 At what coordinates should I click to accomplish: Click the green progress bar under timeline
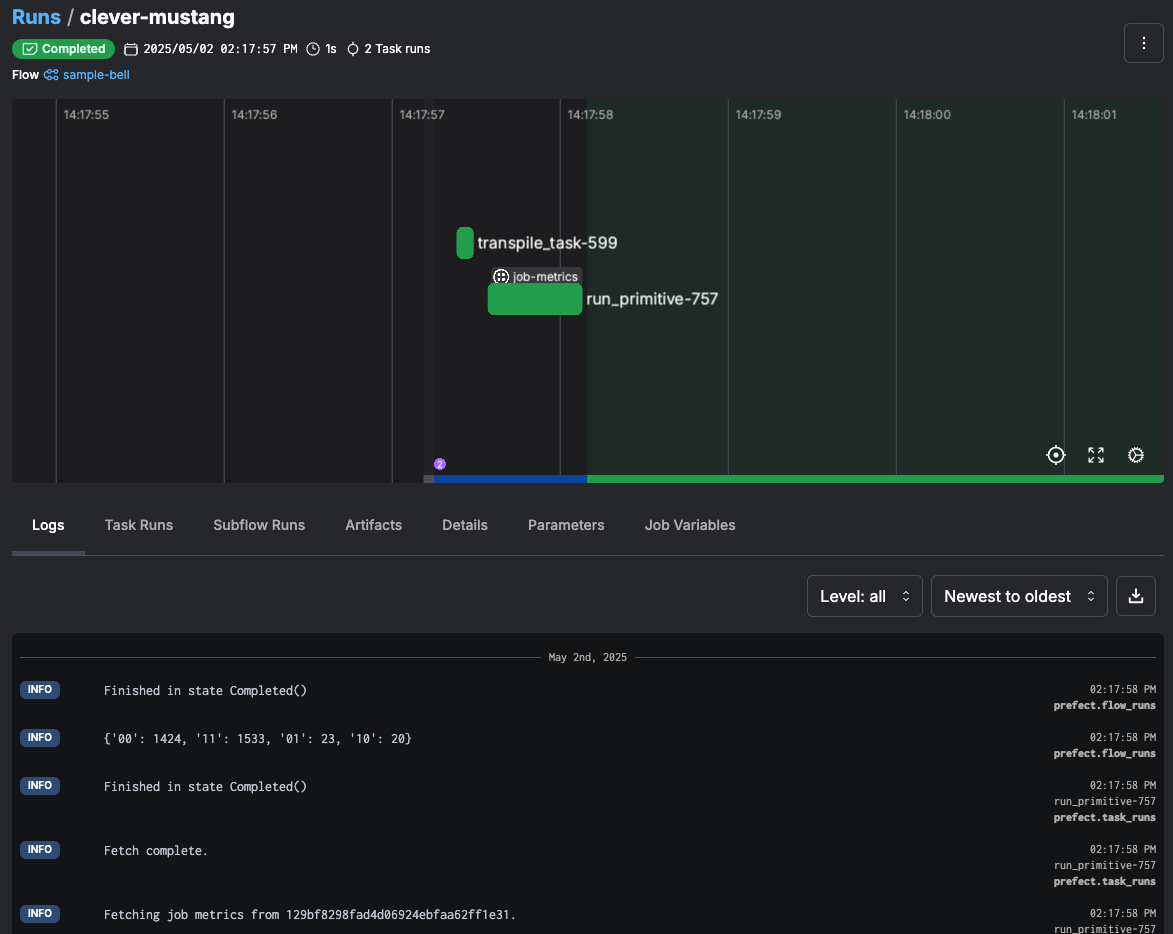875,479
